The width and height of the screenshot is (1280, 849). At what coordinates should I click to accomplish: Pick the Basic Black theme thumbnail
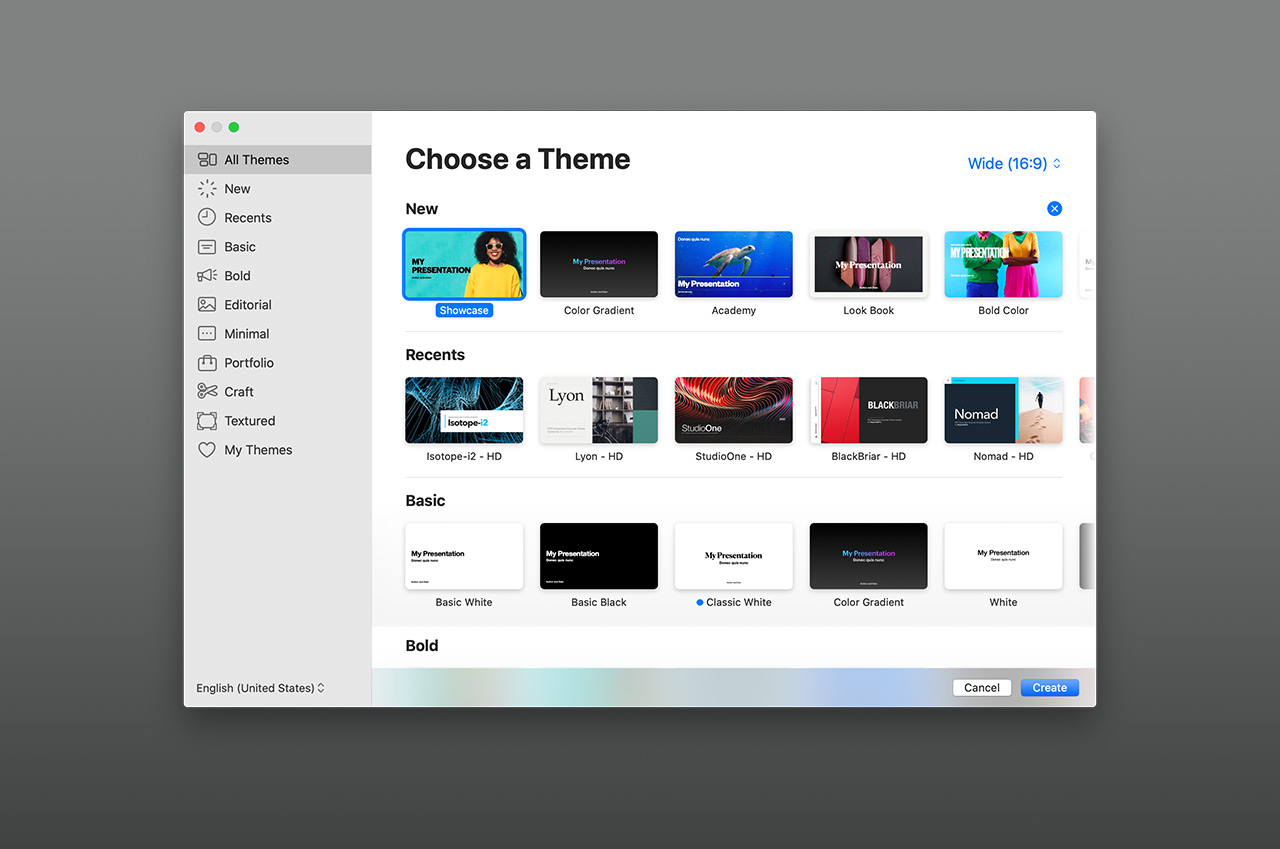point(599,556)
